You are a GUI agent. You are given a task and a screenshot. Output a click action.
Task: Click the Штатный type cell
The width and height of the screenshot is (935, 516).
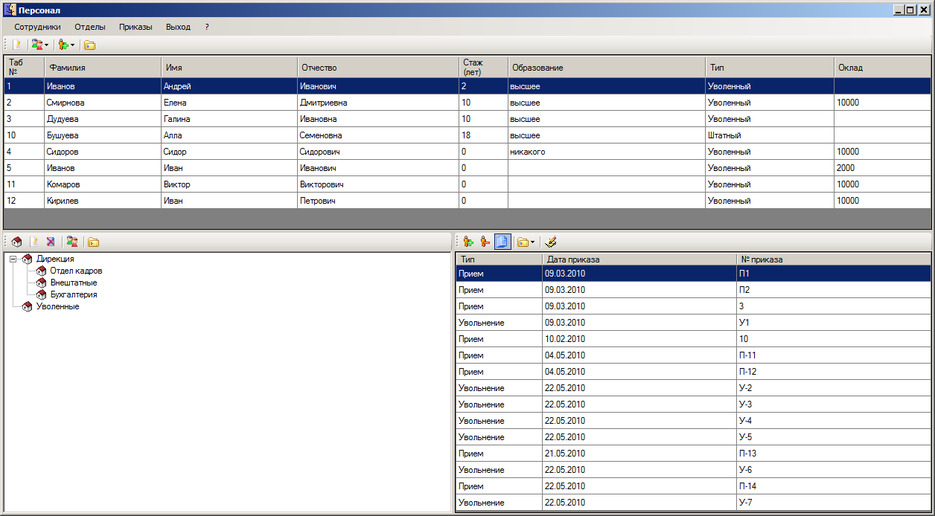pyautogui.click(x=770, y=135)
